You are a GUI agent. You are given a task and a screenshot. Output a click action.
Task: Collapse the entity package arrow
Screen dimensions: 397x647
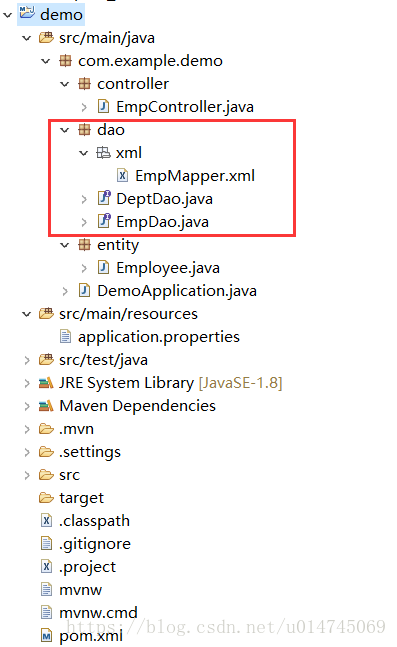(x=65, y=246)
